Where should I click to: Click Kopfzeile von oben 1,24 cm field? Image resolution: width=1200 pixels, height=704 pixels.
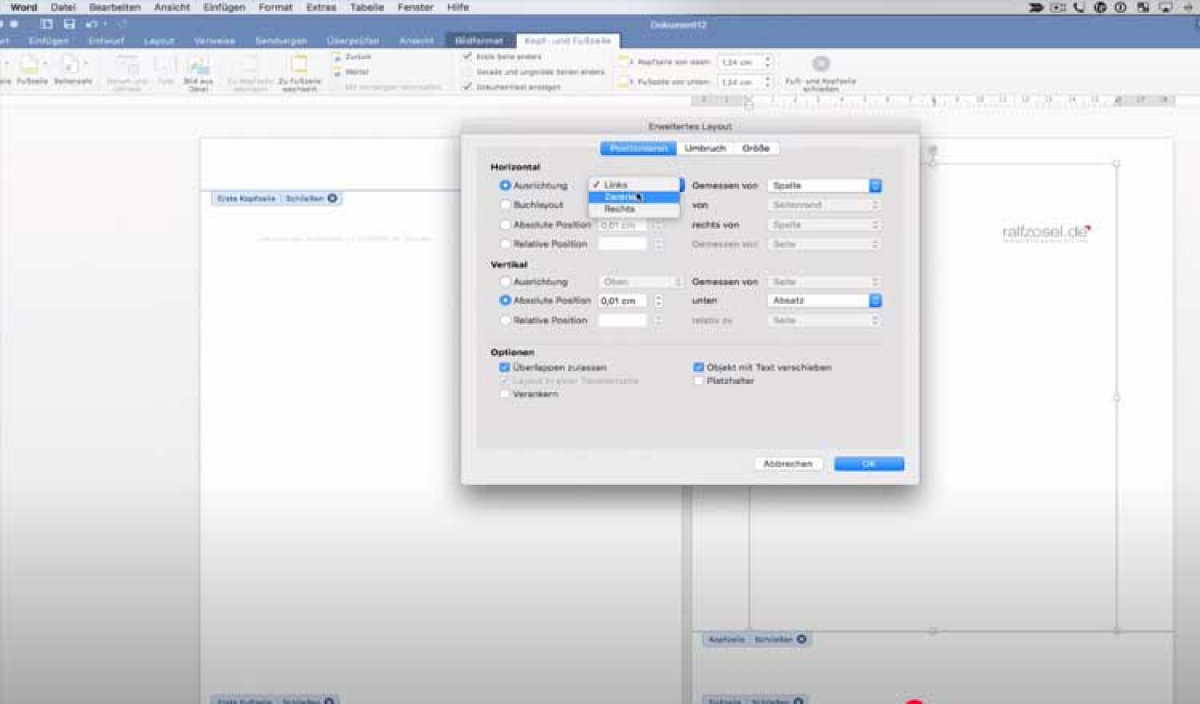click(739, 62)
